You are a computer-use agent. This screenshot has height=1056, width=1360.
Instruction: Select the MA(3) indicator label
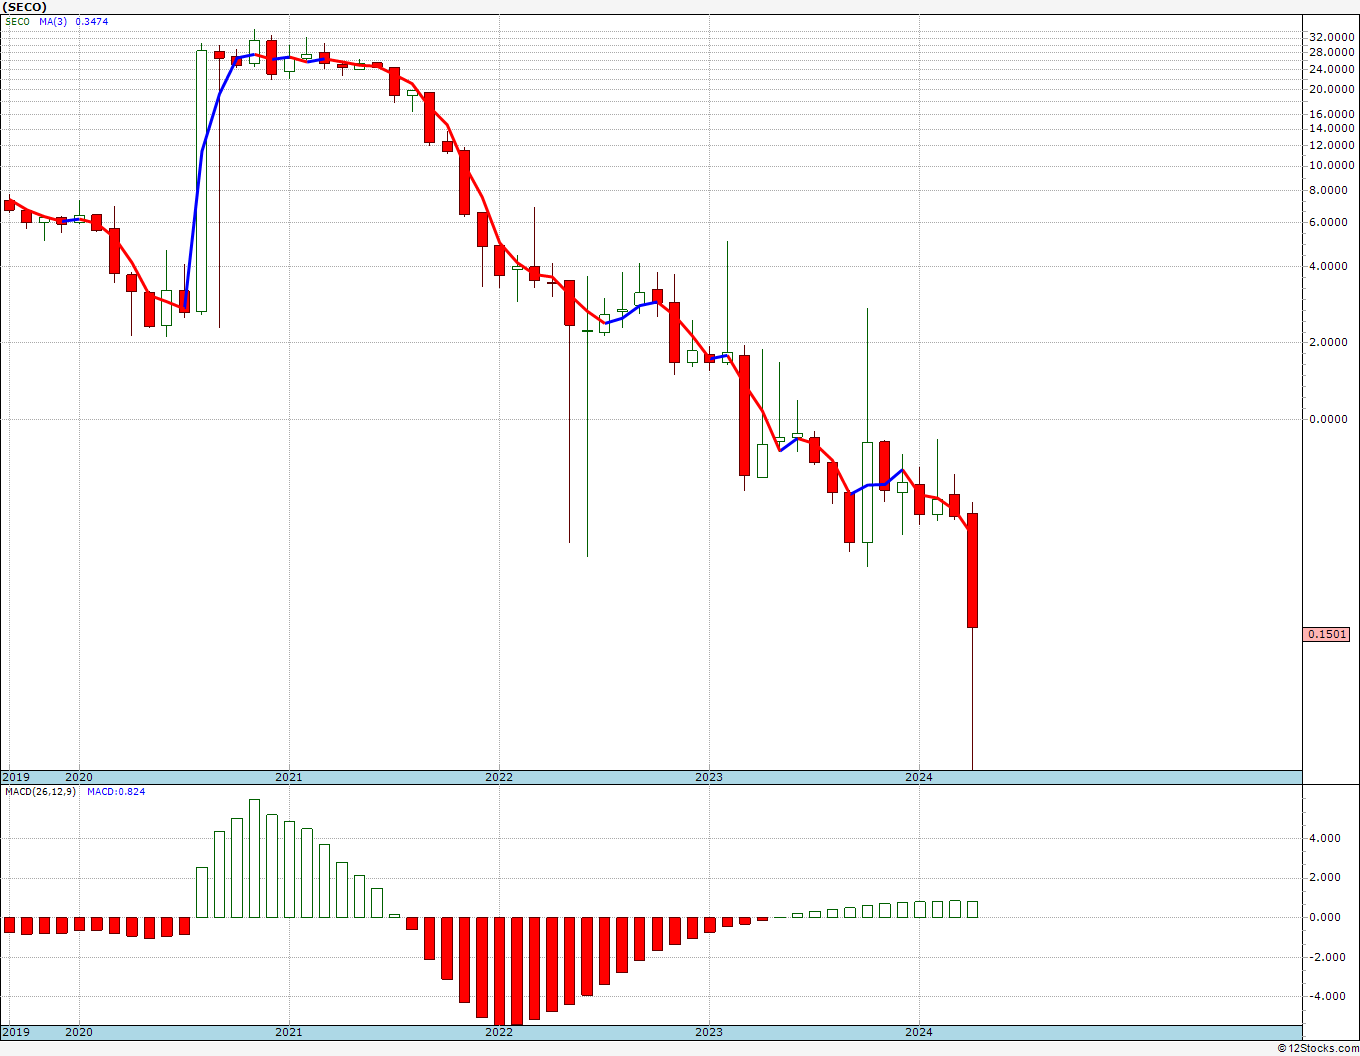(x=54, y=21)
